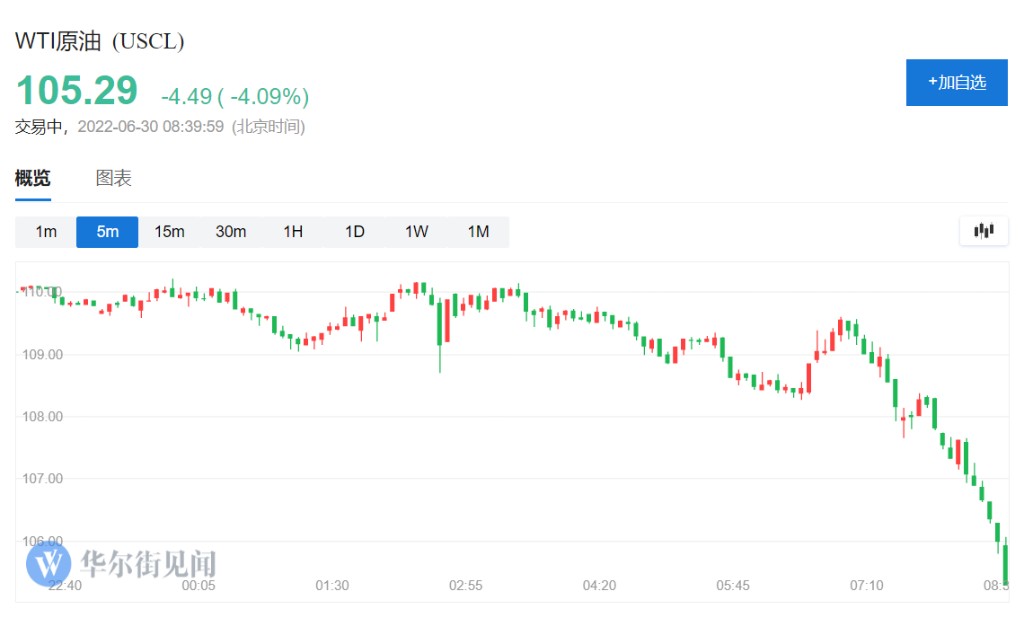Click the 108.00 price axis label
Viewport: 1024px width, 617px height.
tap(41, 416)
